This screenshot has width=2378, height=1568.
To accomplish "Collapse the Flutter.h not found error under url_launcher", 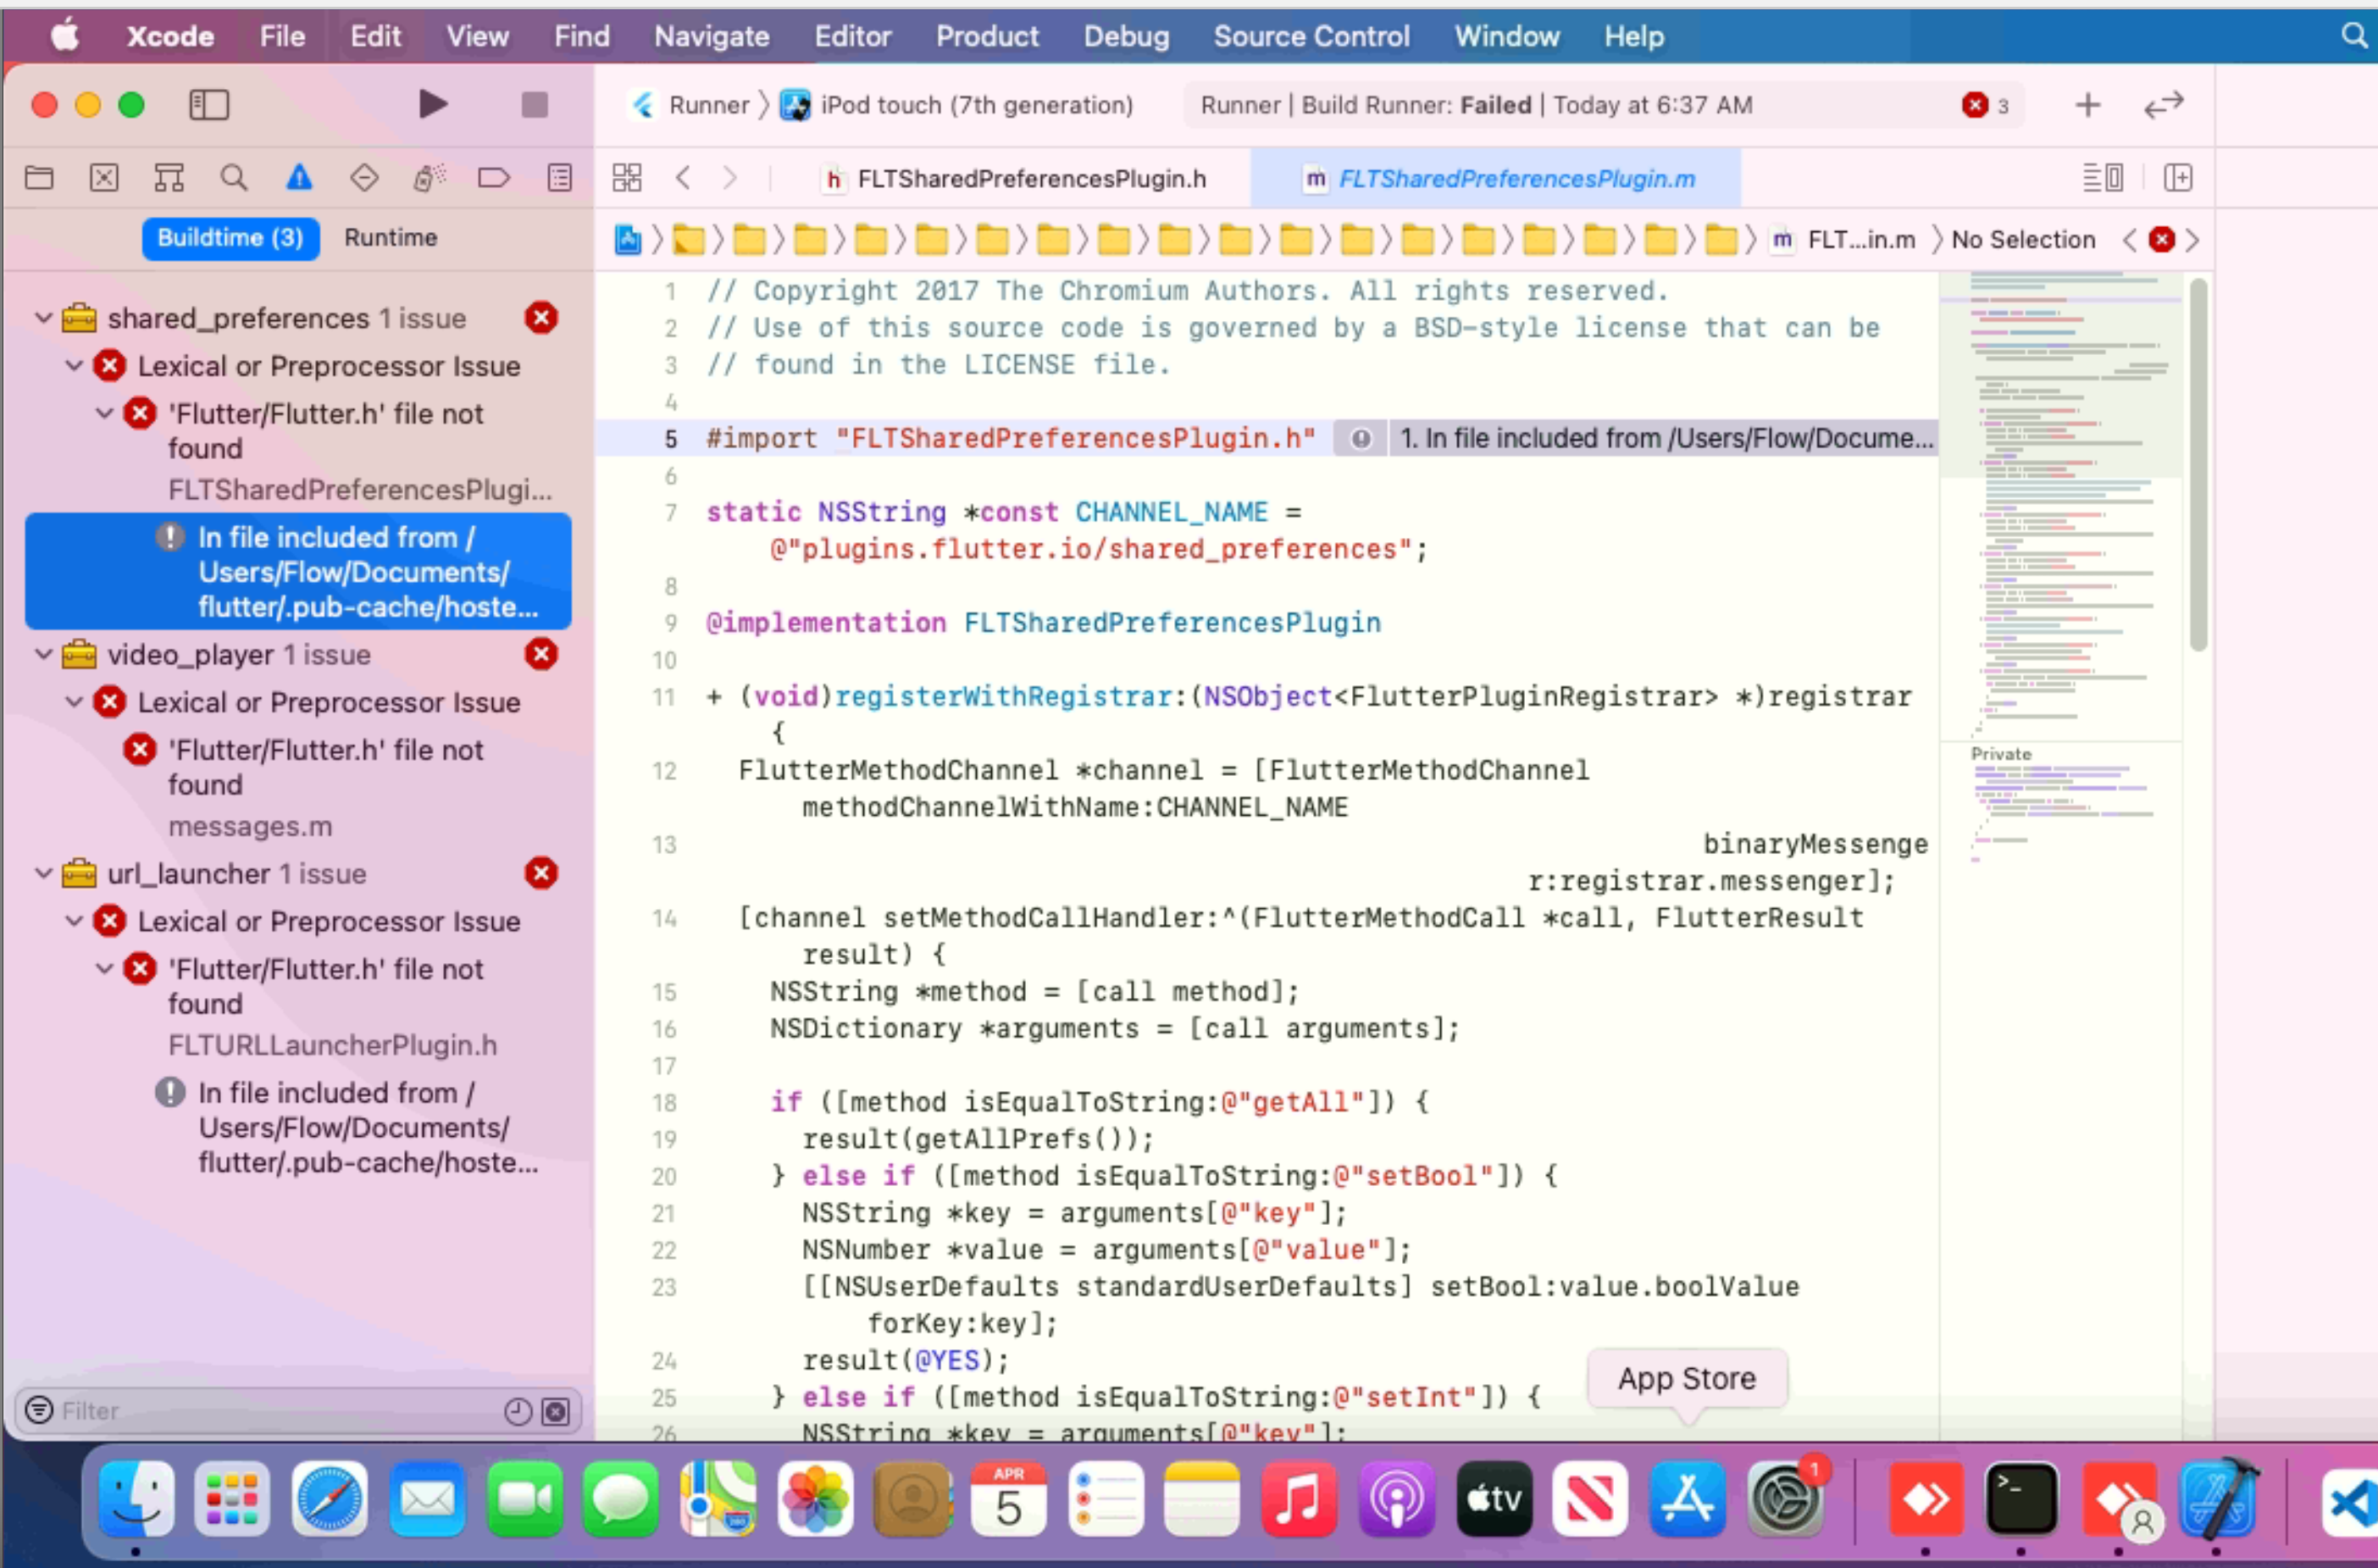I will point(104,968).
